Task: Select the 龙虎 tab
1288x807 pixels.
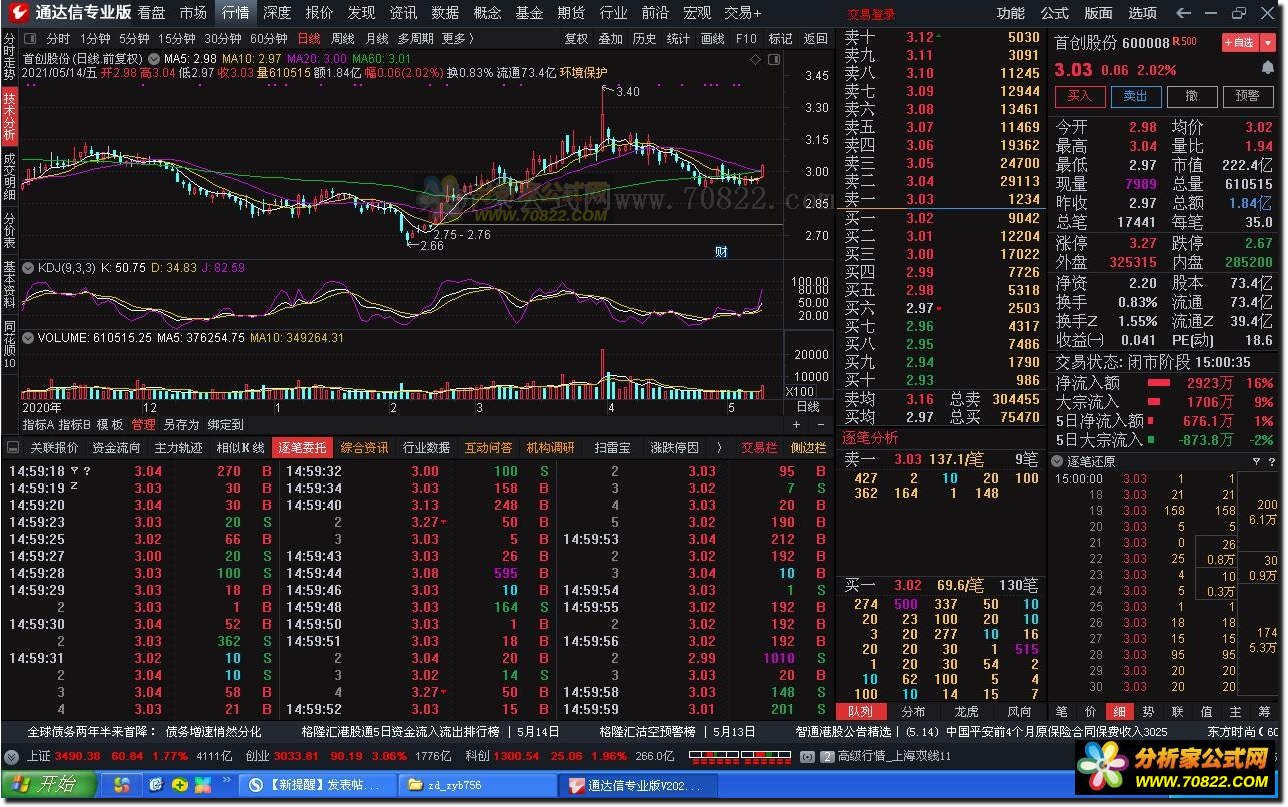Action: tap(967, 712)
